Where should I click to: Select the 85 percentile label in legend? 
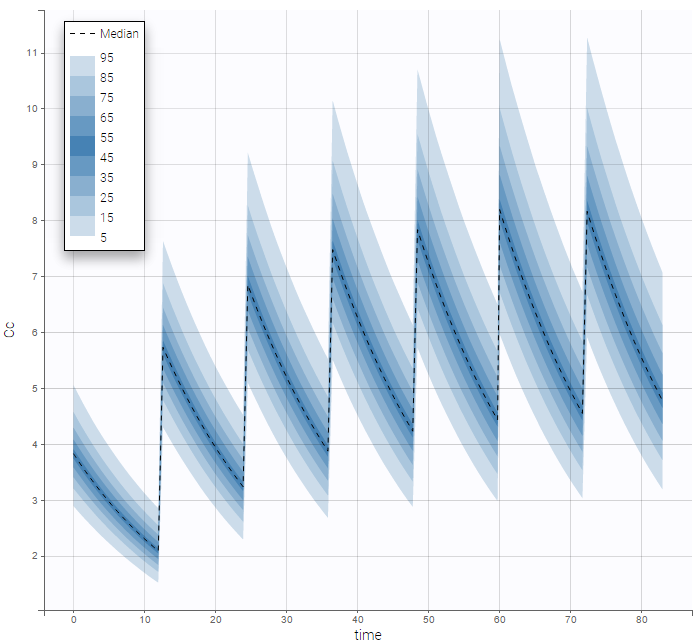(107, 78)
